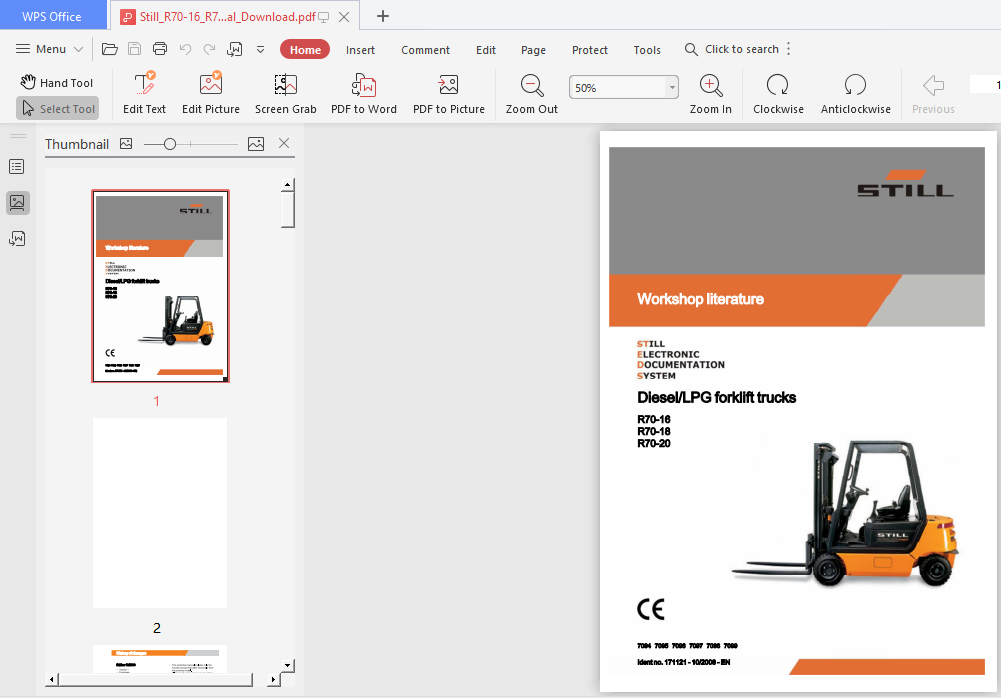Click the thumbnail size slider handle
Viewport: 1001px width, 698px height.
tap(169, 144)
